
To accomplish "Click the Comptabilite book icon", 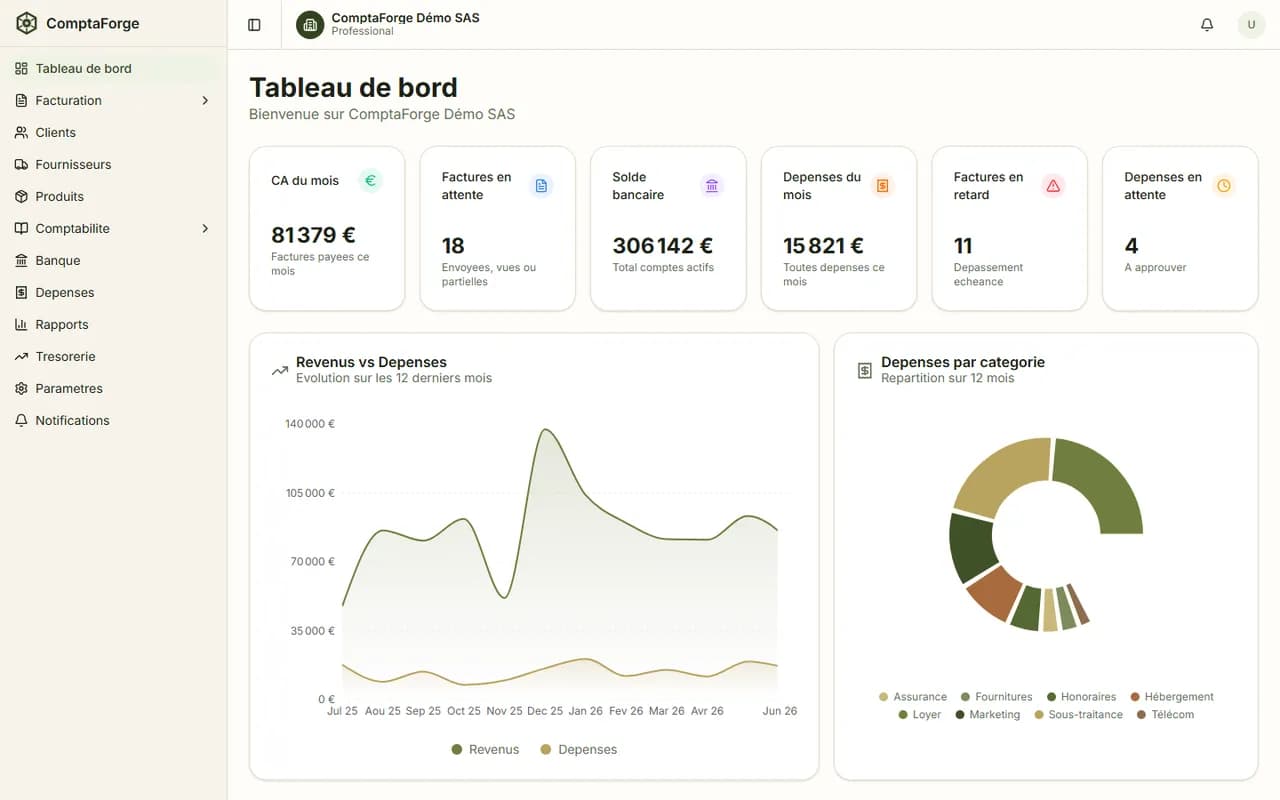I will tap(22, 229).
